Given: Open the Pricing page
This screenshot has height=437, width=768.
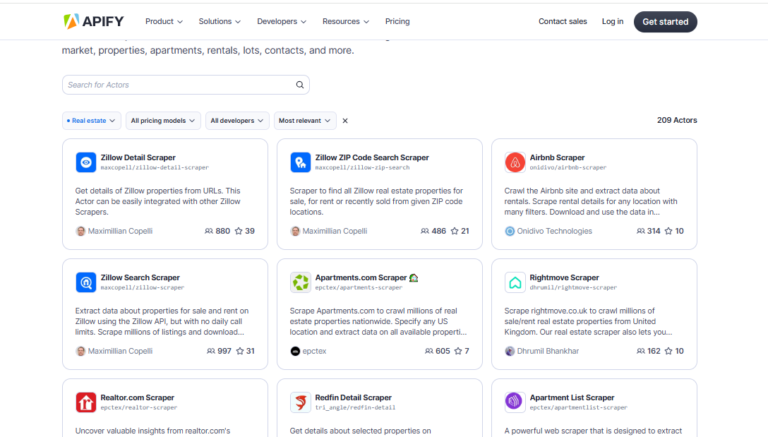Looking at the screenshot, I should 397,22.
